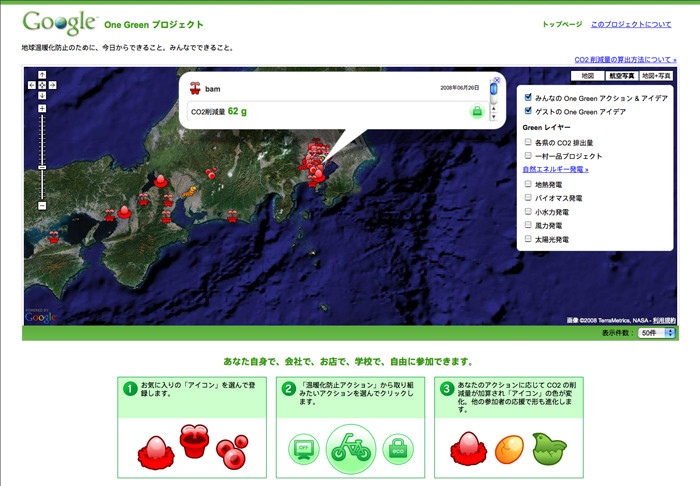Switch to the 航空写真 satellite view

click(621, 76)
